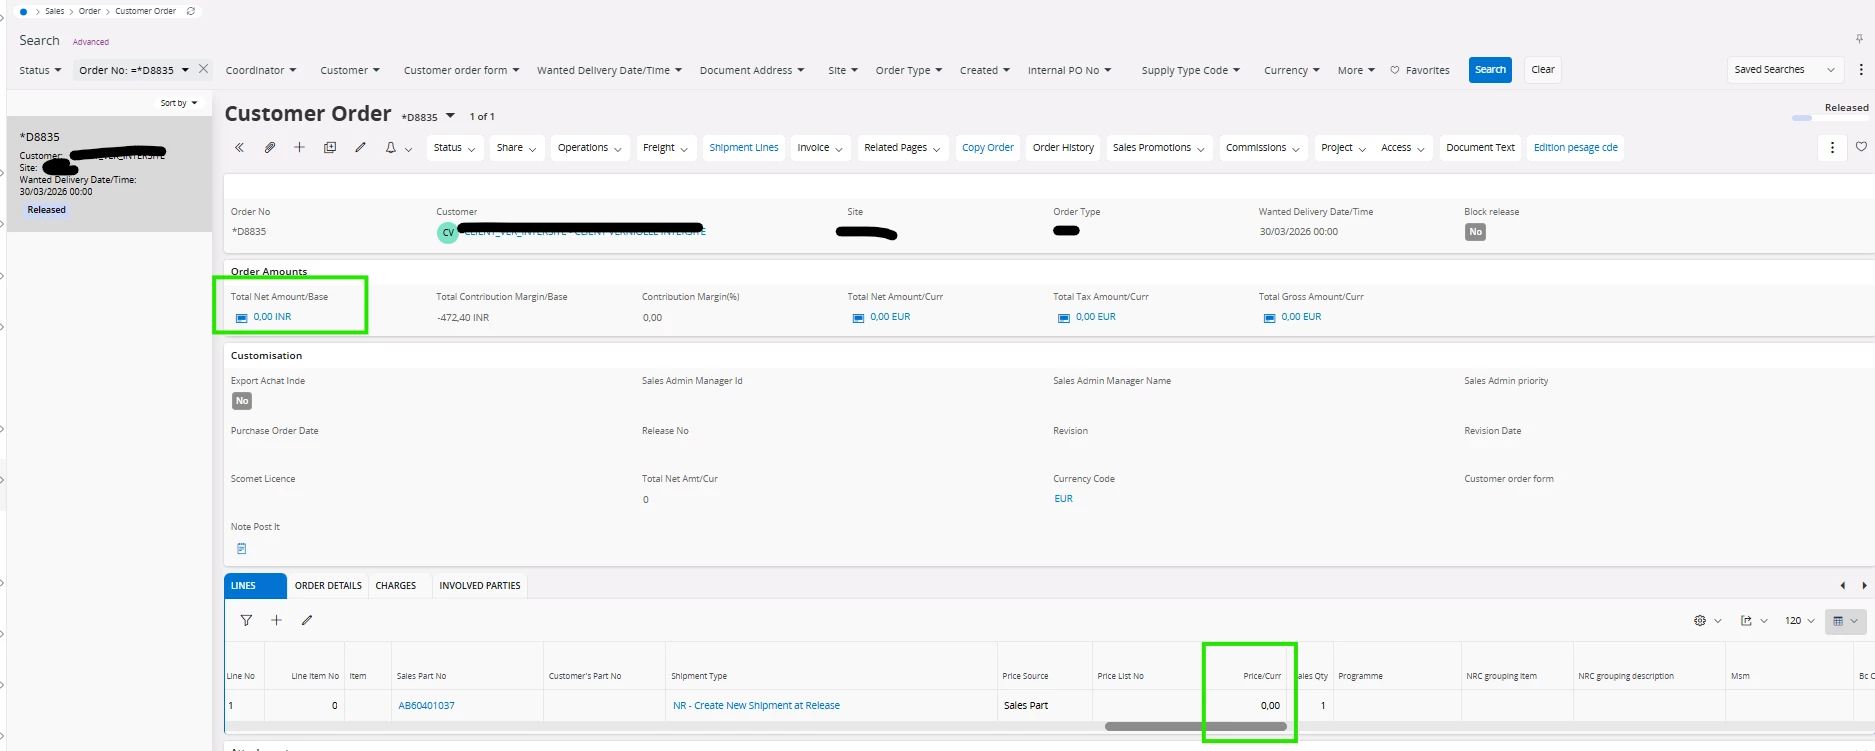Open the Supply Type Code filter

pyautogui.click(x=1191, y=70)
